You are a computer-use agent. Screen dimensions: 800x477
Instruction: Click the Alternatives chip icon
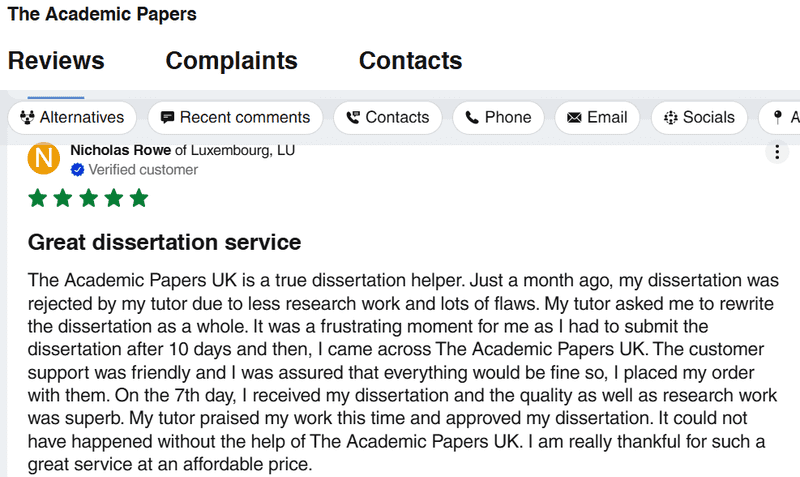28,118
